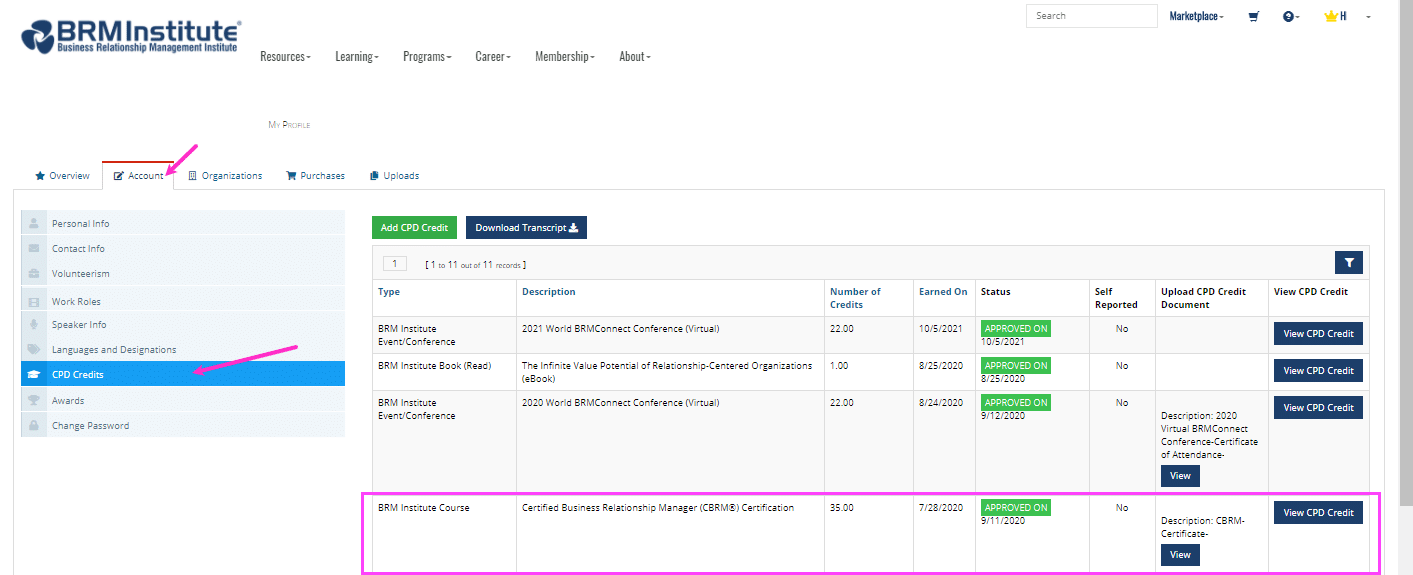Click the APPROVED ON 9/11/2020 status

(x=1016, y=513)
